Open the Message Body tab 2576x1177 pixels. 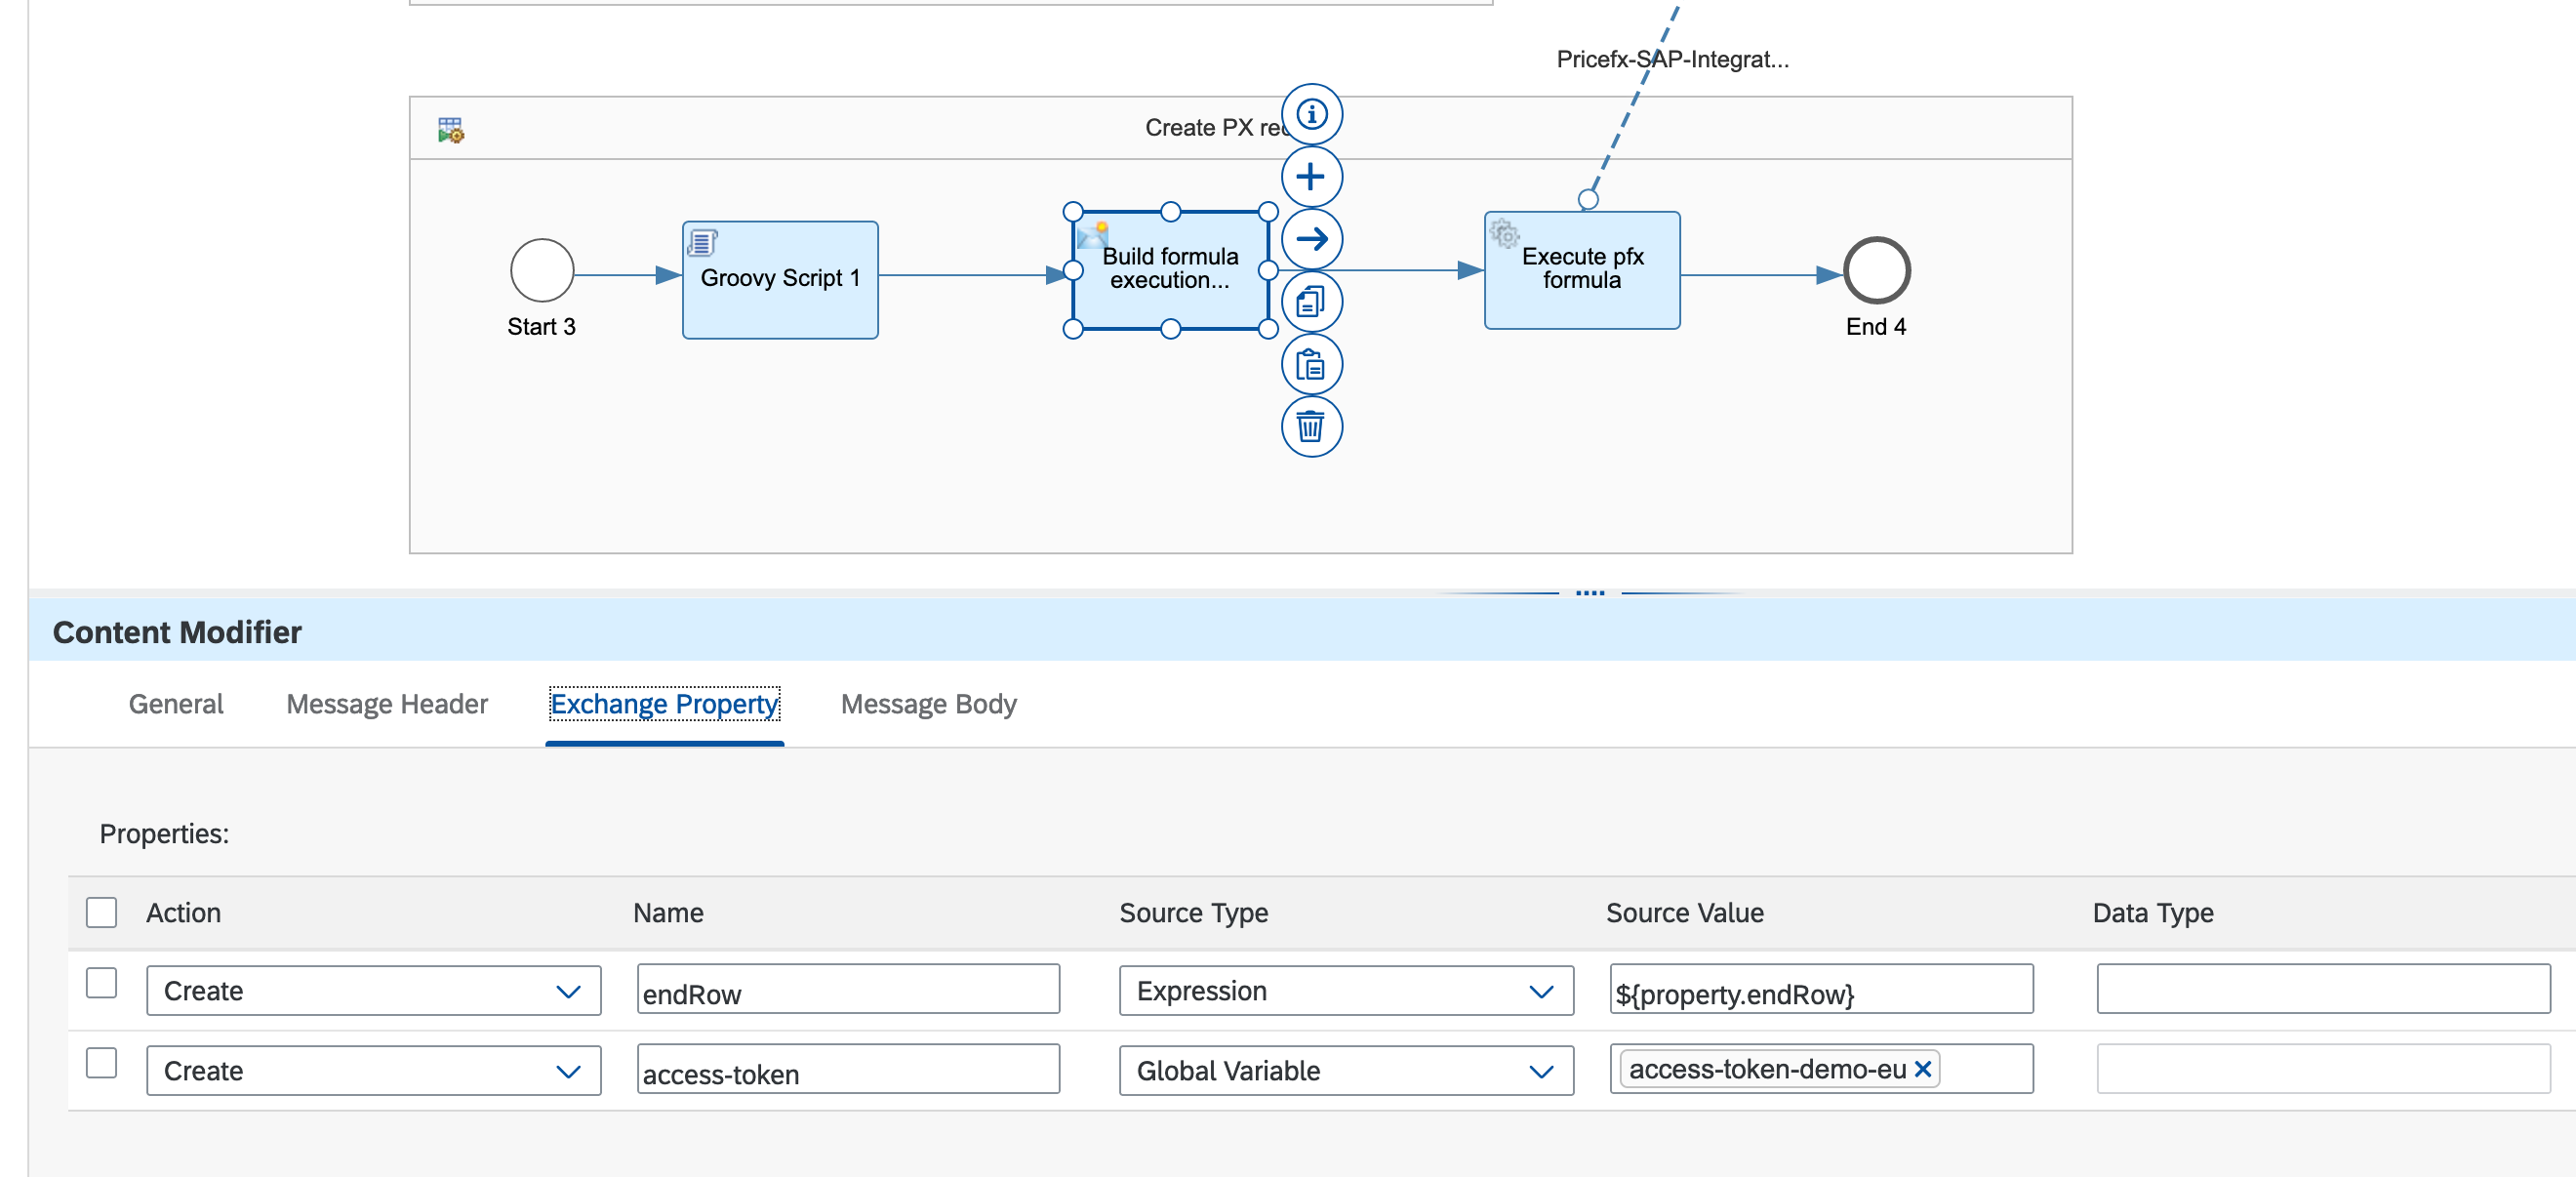point(928,704)
